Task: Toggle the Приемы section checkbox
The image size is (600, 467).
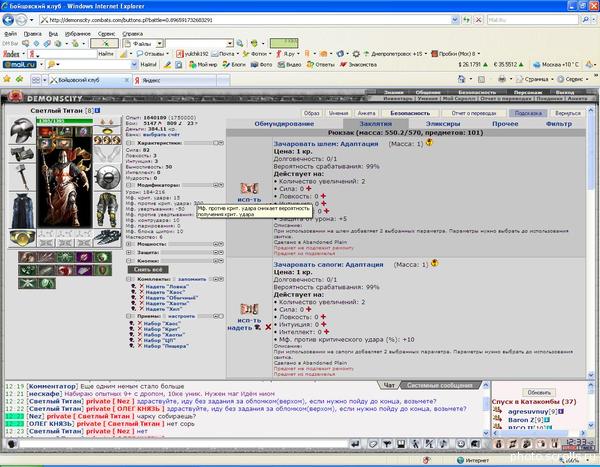Action: [x=129, y=316]
